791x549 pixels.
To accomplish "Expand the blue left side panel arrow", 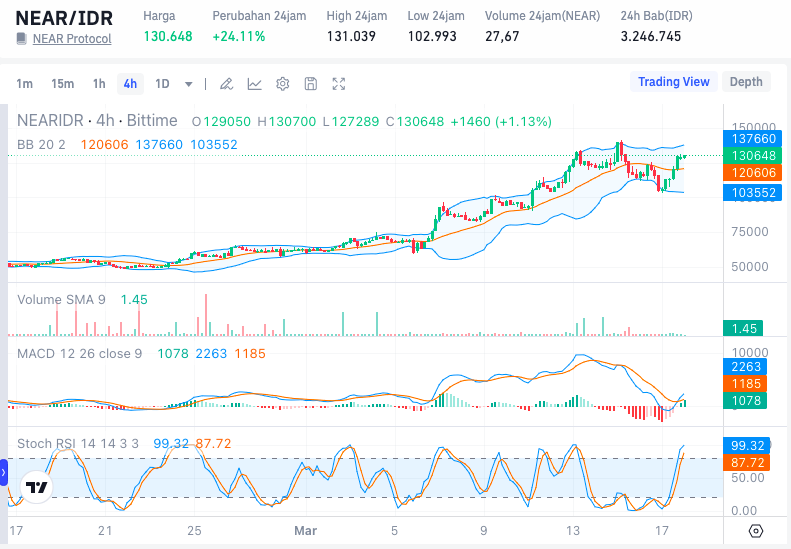I will (4, 473).
